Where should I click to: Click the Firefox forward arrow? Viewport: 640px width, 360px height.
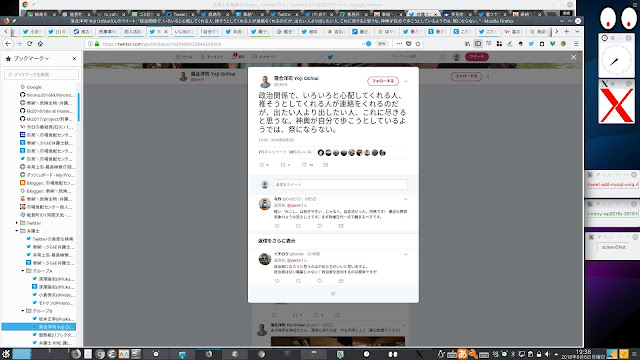pyautogui.click(x=19, y=44)
